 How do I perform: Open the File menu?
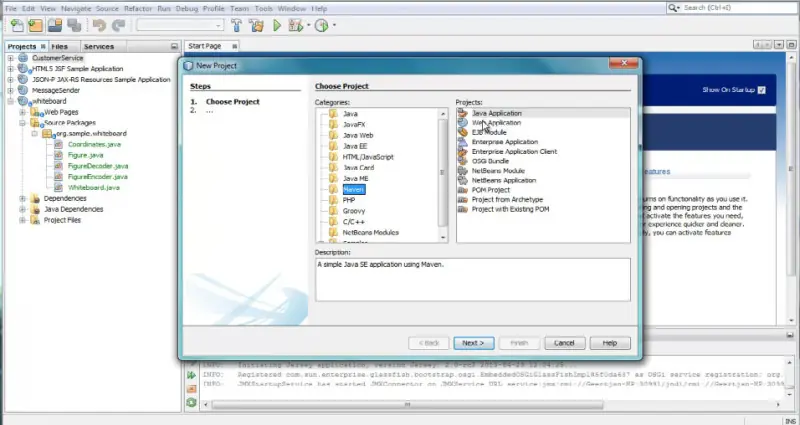(x=11, y=9)
